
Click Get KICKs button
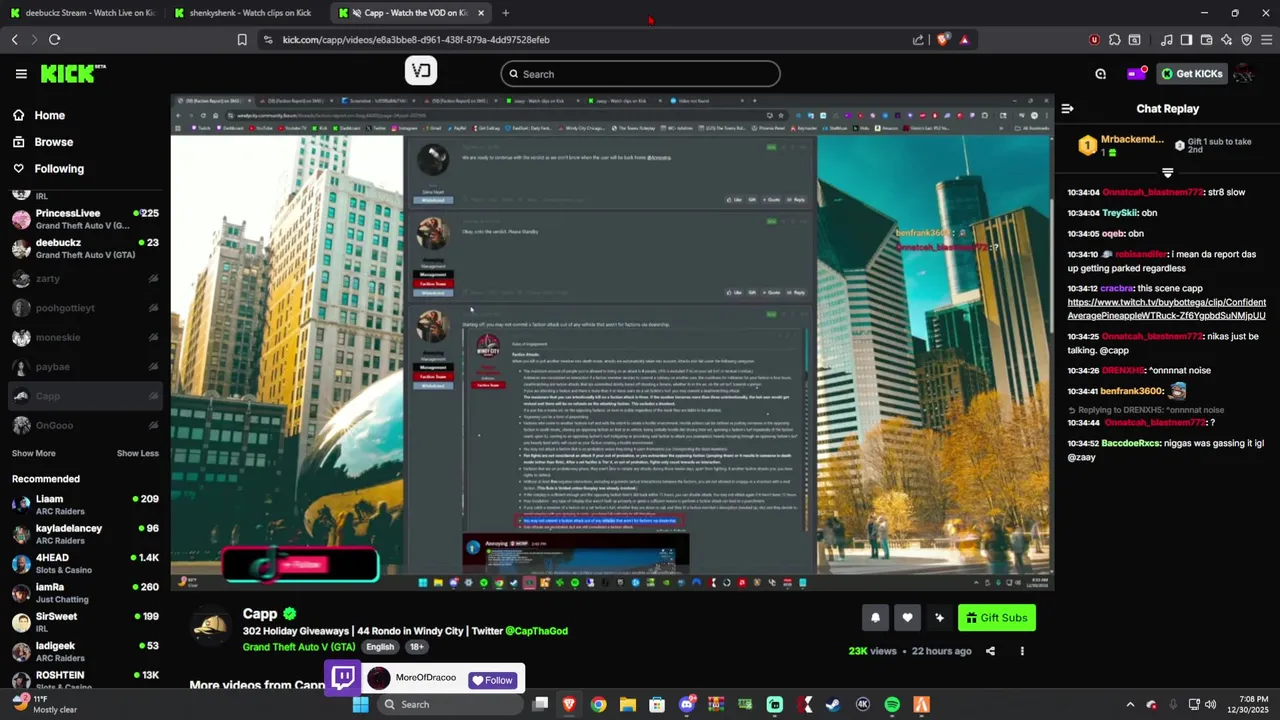pyautogui.click(x=1192, y=73)
